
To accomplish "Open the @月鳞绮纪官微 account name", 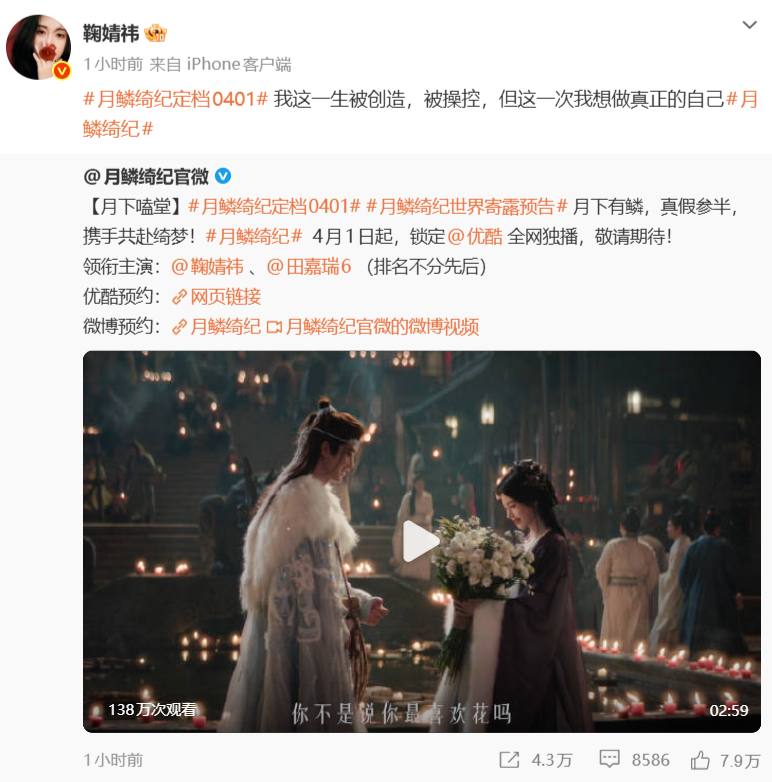I will (x=146, y=177).
